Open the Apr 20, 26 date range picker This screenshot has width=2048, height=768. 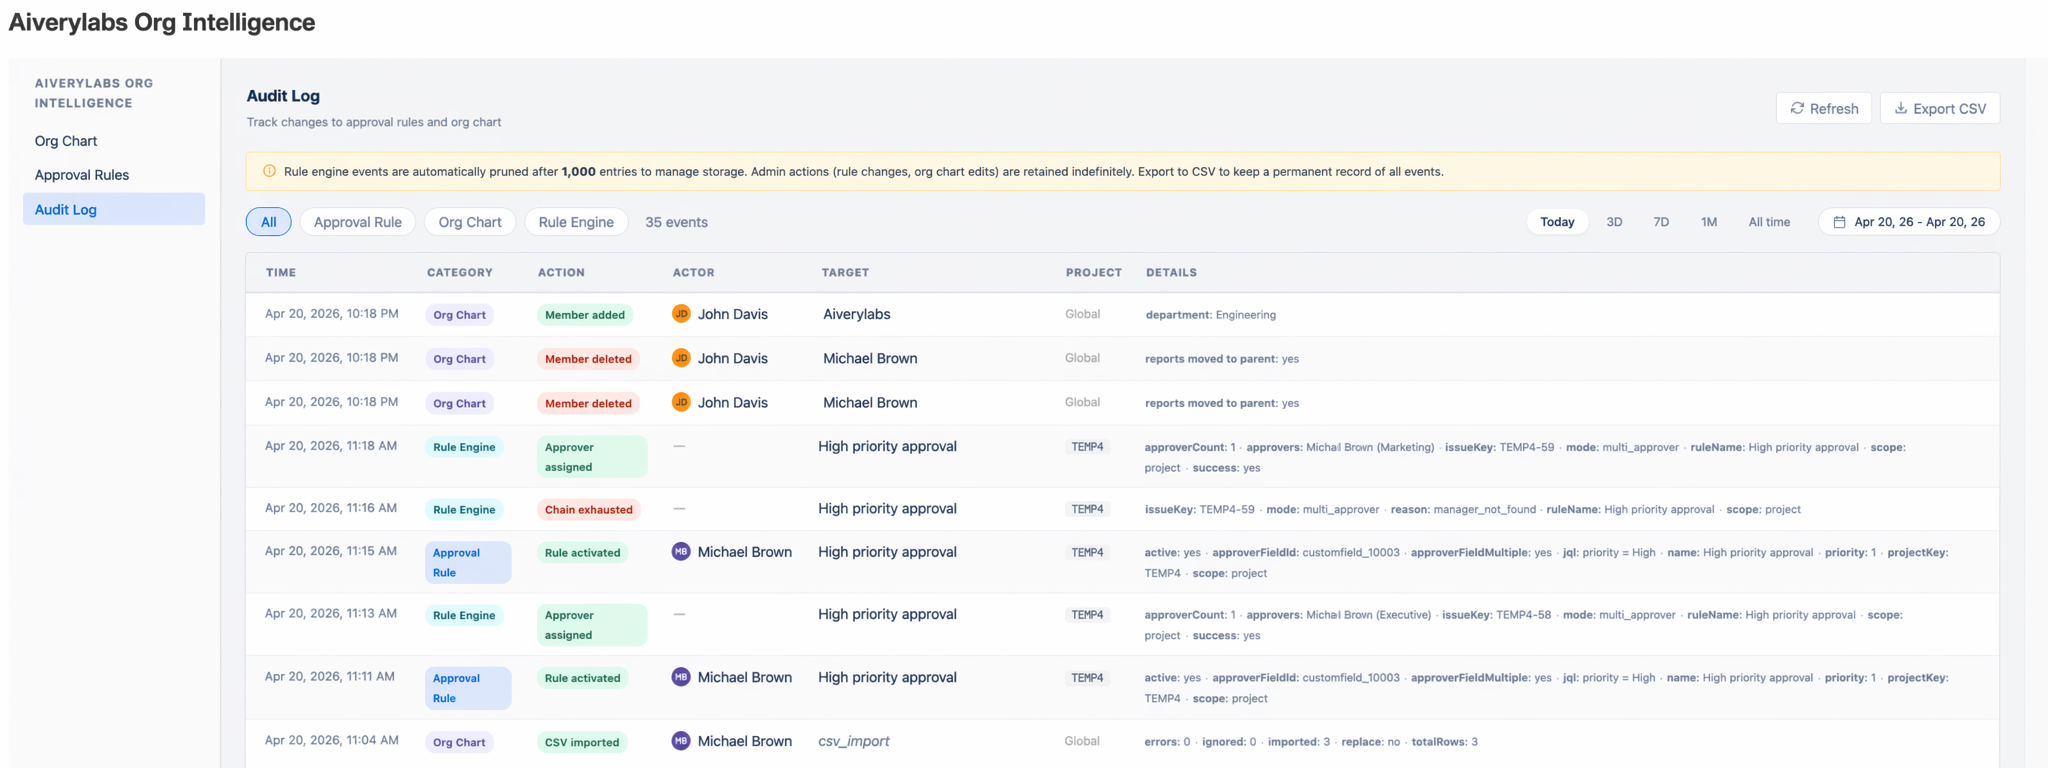1909,222
